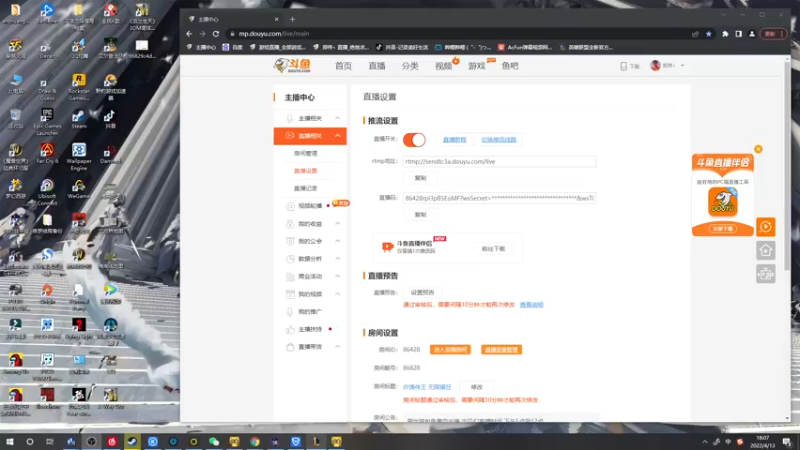
Task: Click the stream key input field
Action: (x=499, y=198)
